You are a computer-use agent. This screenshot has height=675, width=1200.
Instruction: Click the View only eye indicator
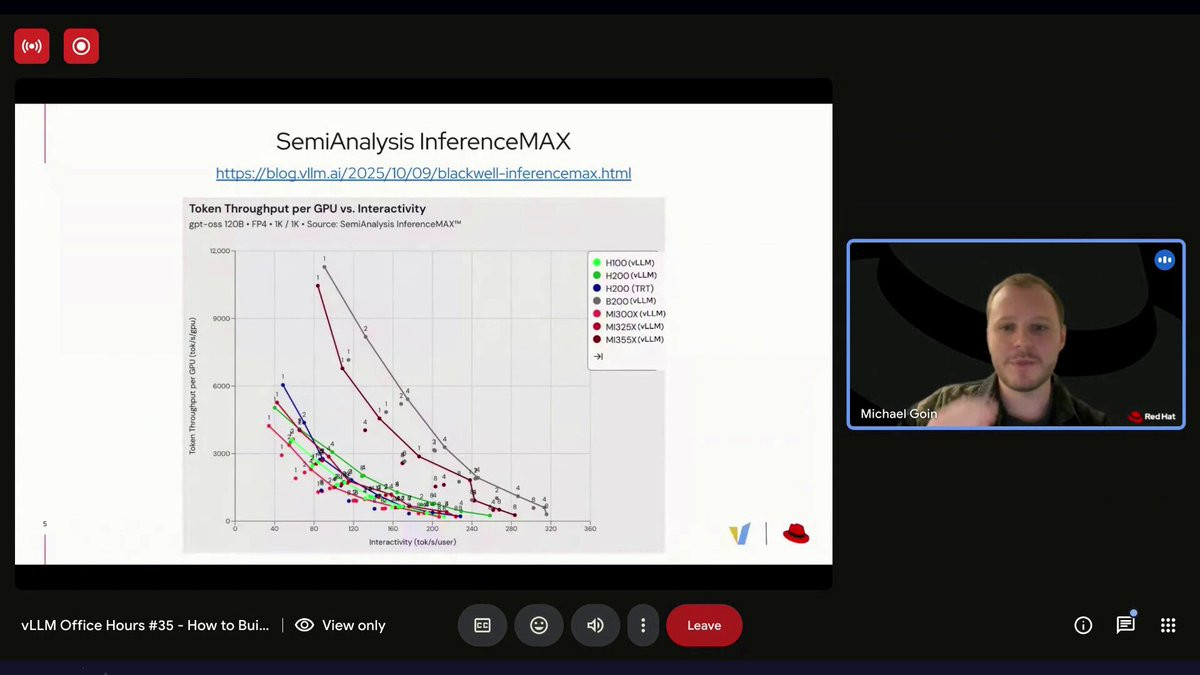pyautogui.click(x=340, y=625)
